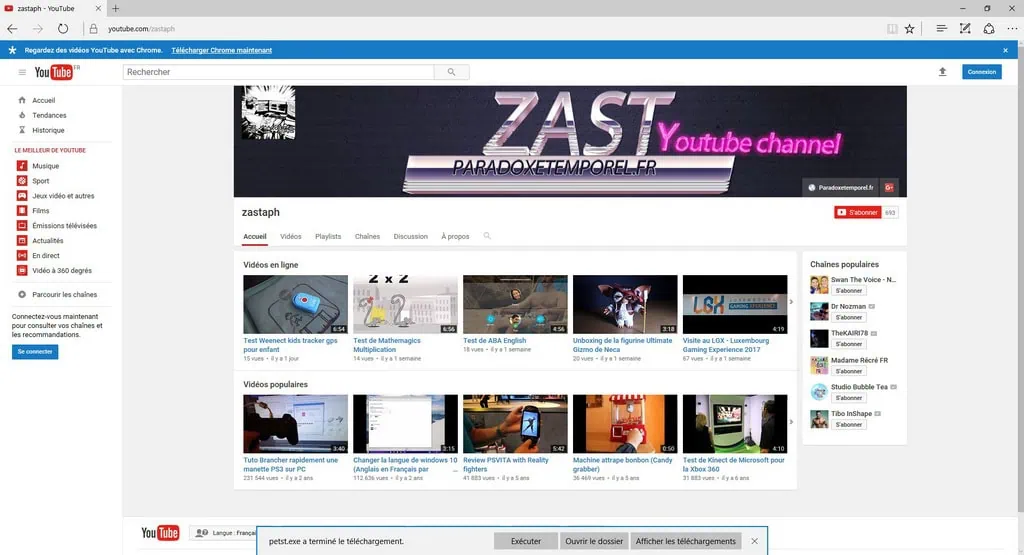Viewport: 1024px width, 555px height.
Task: Refresh the page in the browser
Action: [x=64, y=29]
